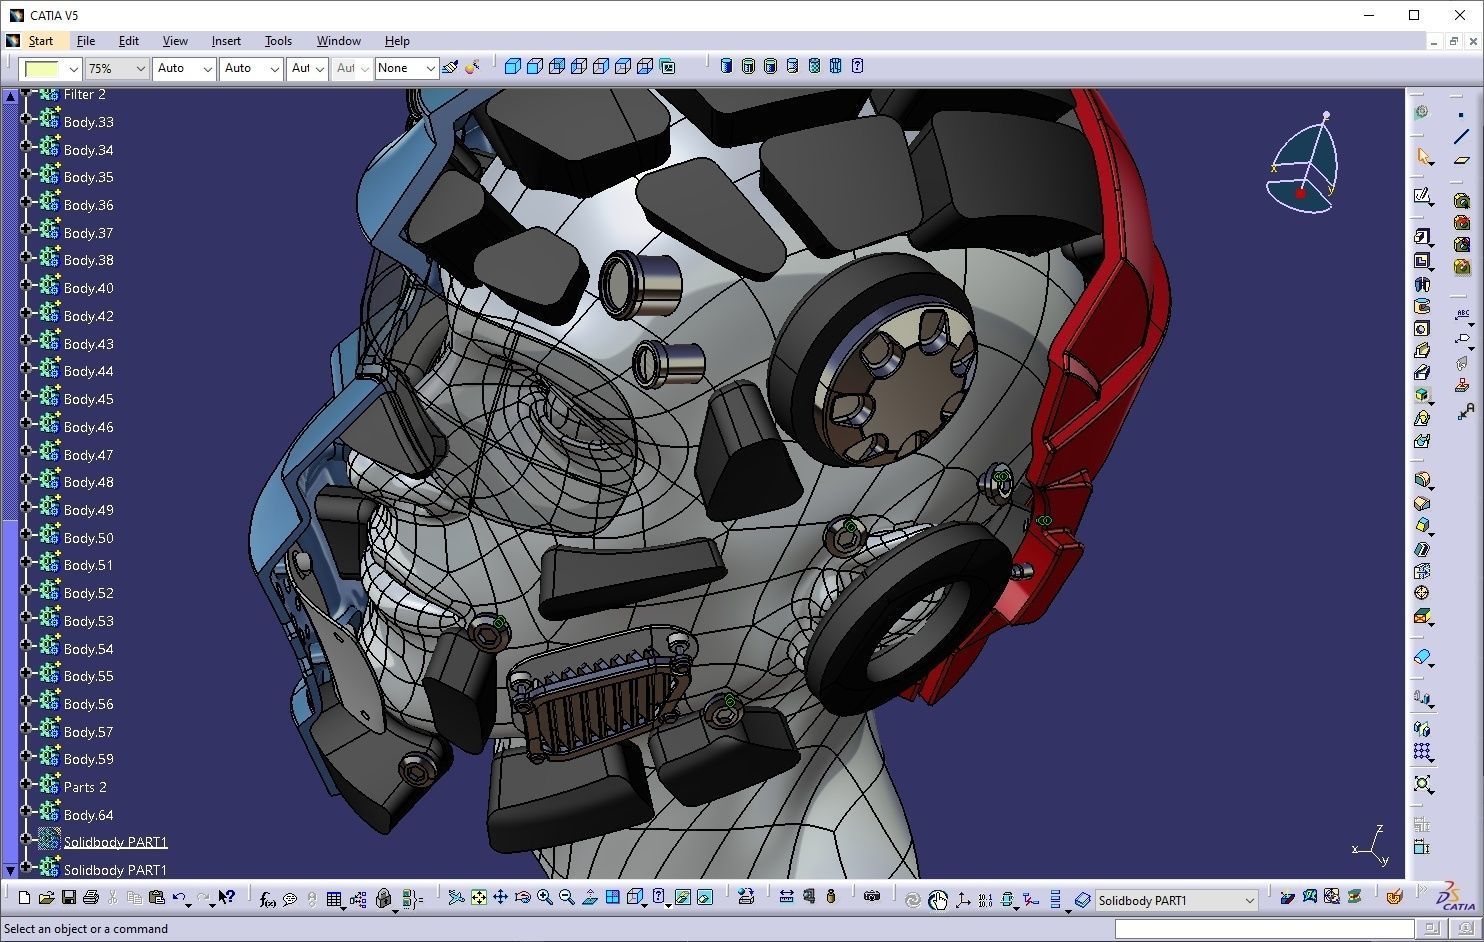Image resolution: width=1484 pixels, height=942 pixels.
Task: Click the Painter brush icon in graphic properties
Action: (450, 67)
